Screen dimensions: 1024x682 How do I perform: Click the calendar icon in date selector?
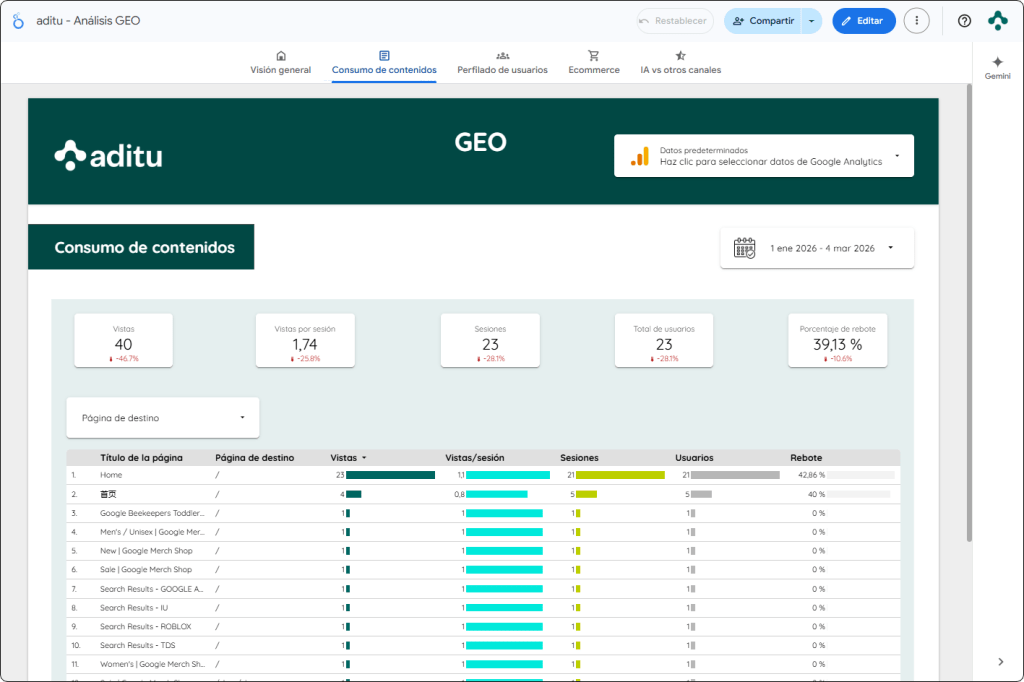click(745, 248)
